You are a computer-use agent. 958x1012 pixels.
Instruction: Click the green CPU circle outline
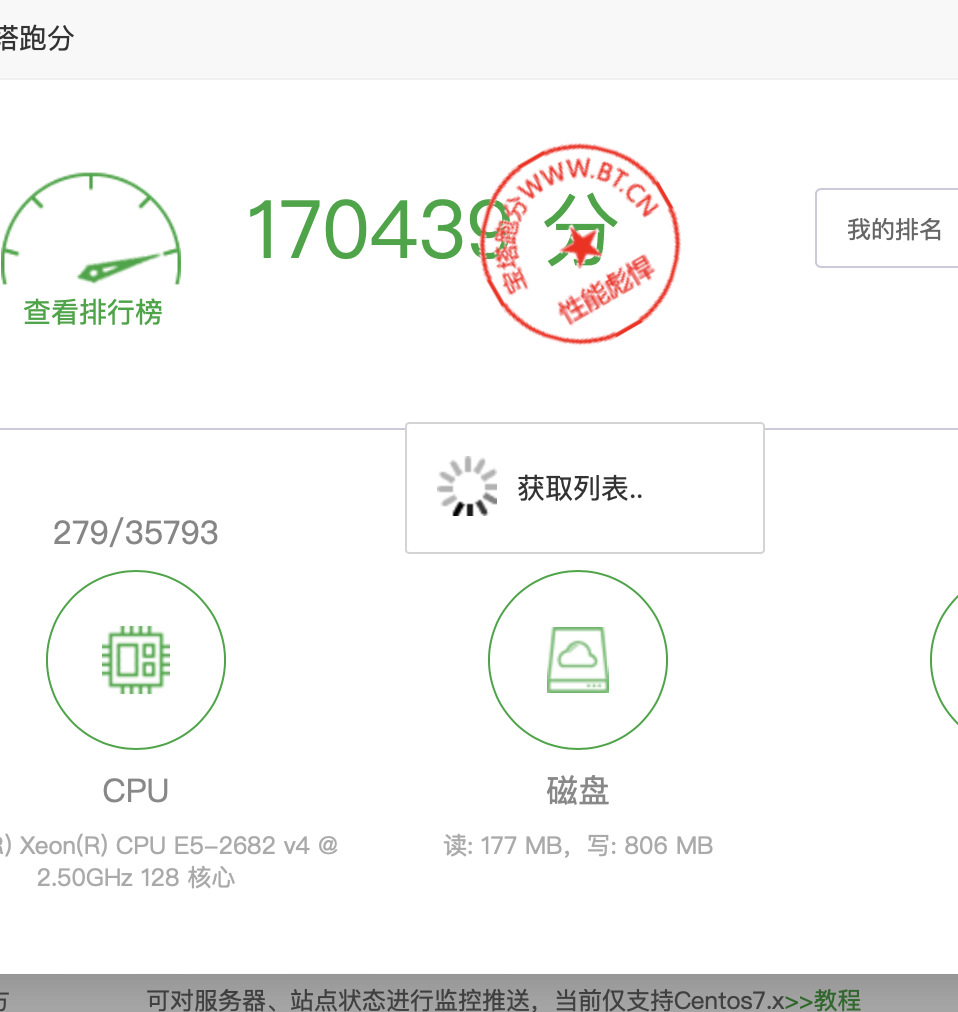[x=136, y=660]
